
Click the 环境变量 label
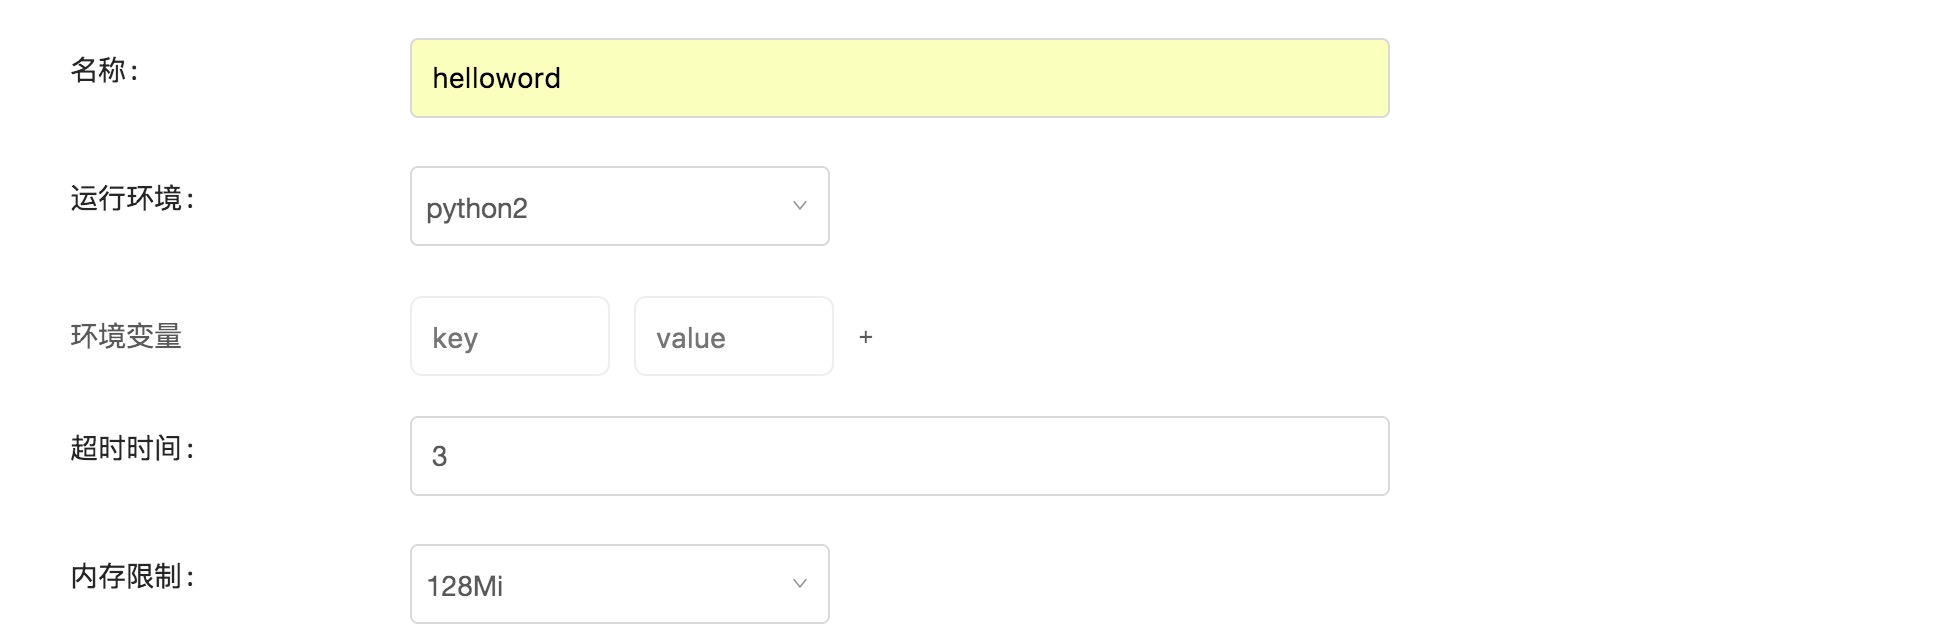(126, 336)
